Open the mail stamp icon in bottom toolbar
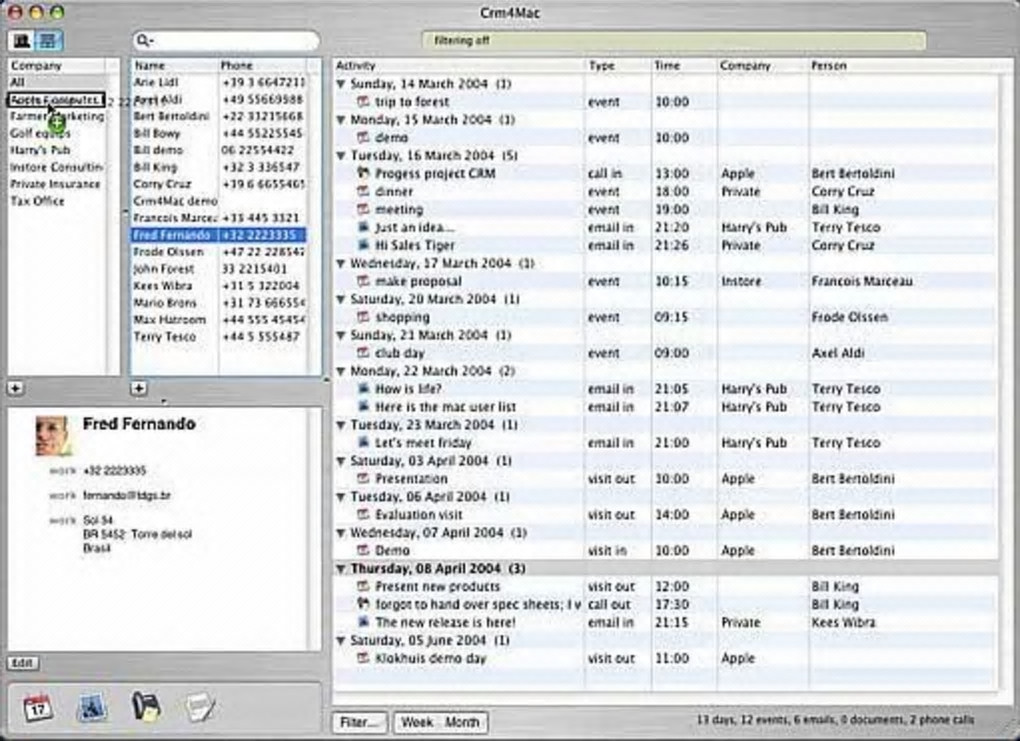Screen dimensions: 1020x741 coord(92,708)
